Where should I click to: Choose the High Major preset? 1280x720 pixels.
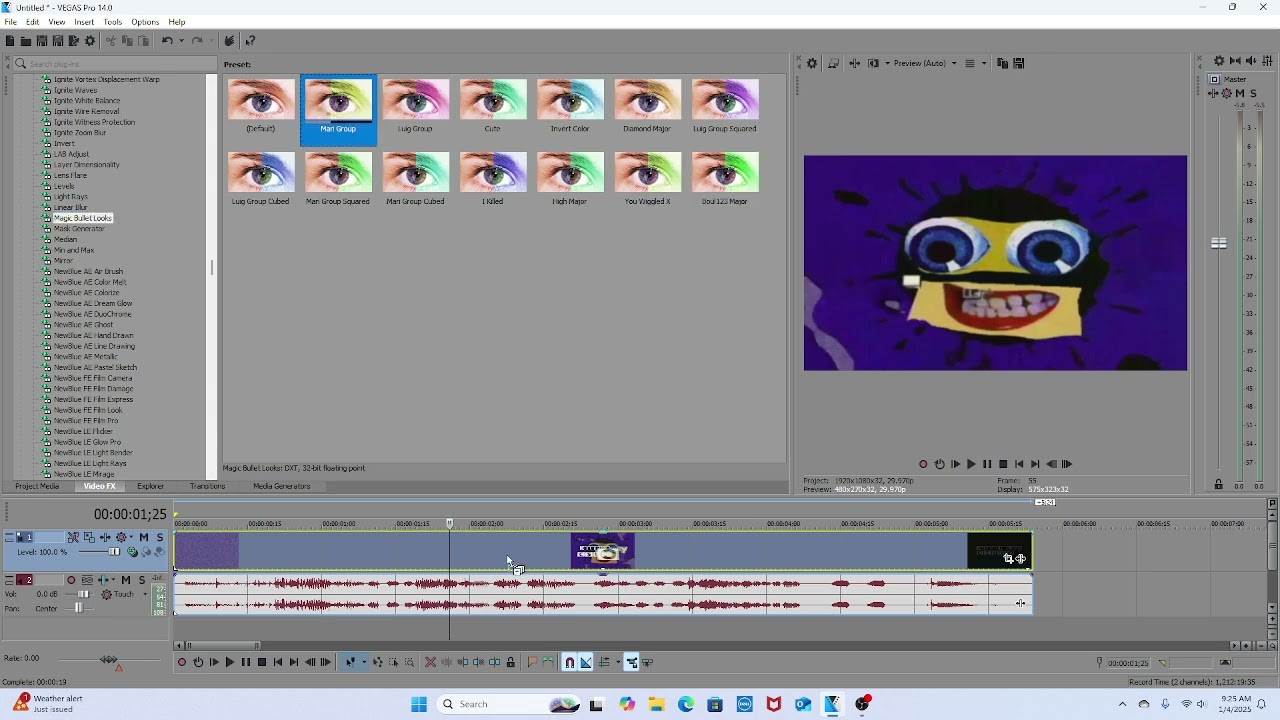[x=570, y=179]
